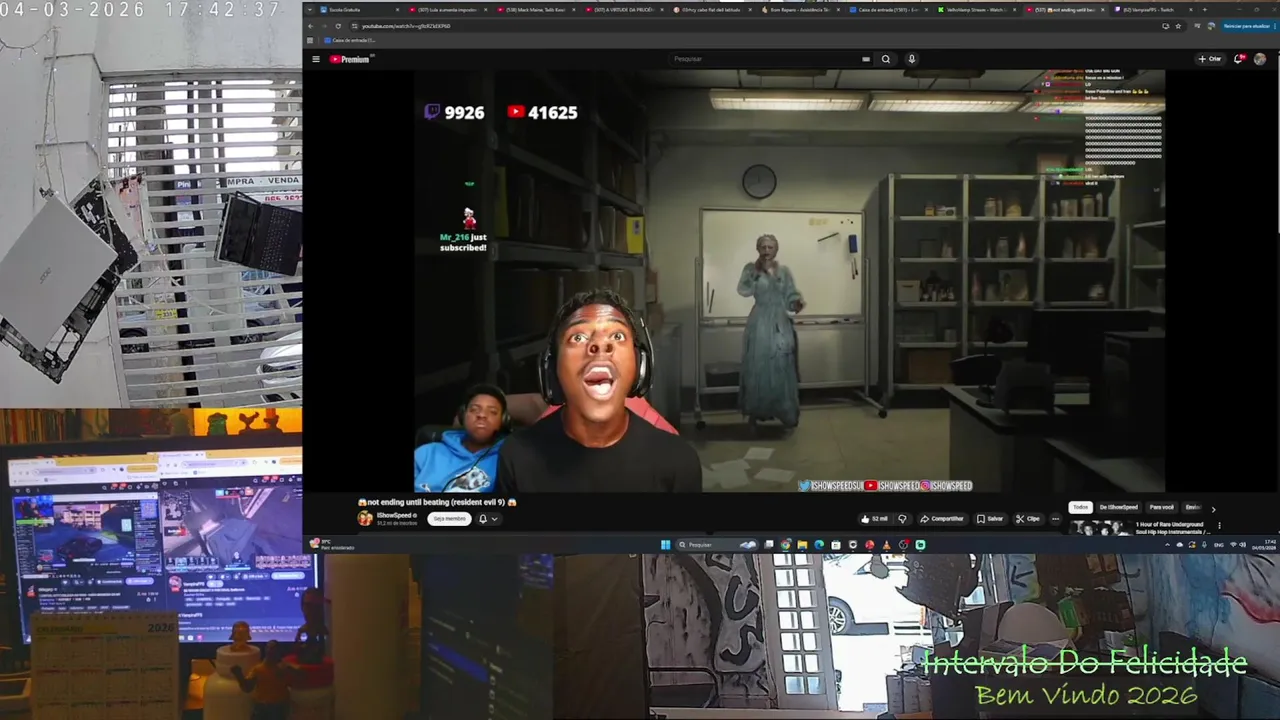Click the YouTube search magnifier button
1280x720 pixels.
pyautogui.click(x=885, y=59)
